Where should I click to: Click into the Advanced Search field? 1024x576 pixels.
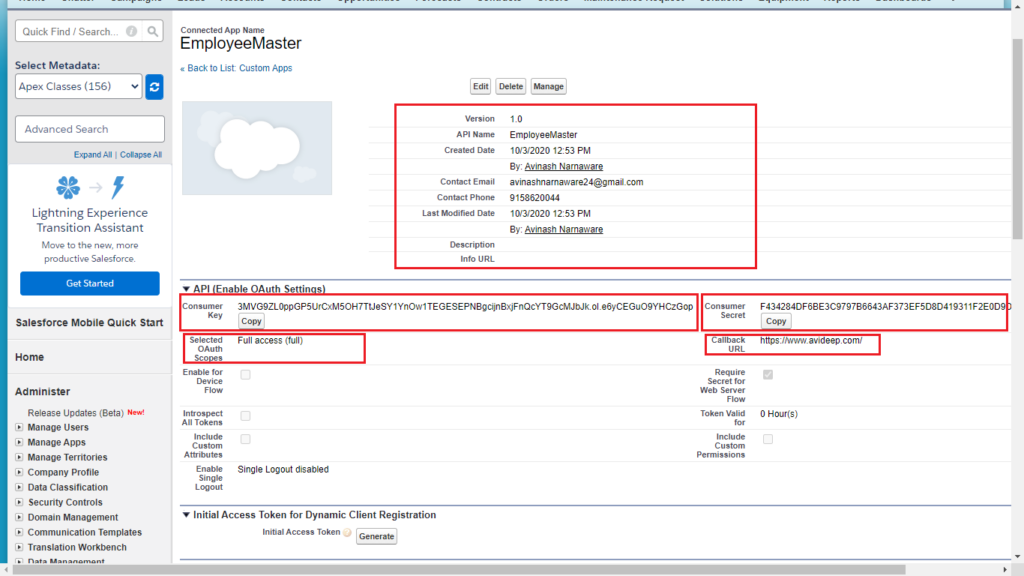[90, 129]
